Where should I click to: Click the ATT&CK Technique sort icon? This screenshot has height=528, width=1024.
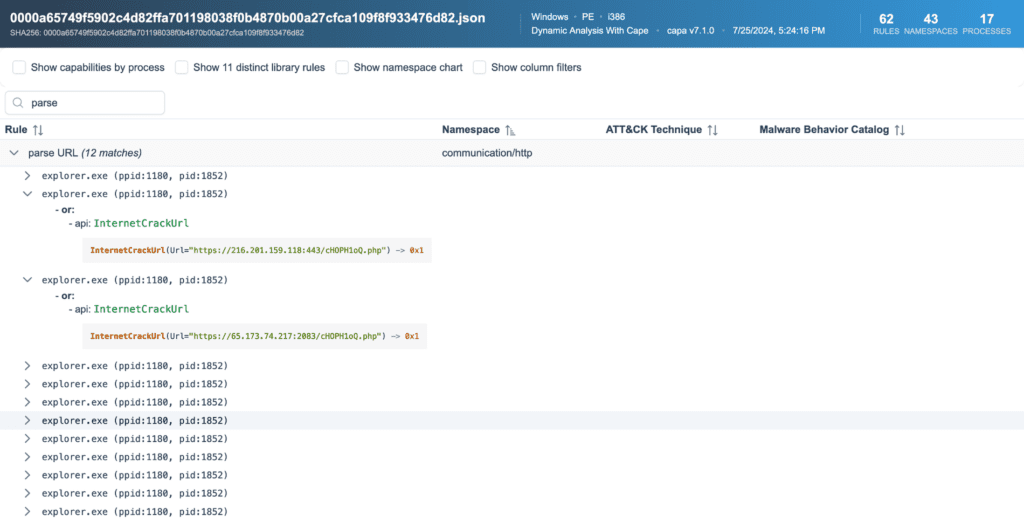[713, 130]
